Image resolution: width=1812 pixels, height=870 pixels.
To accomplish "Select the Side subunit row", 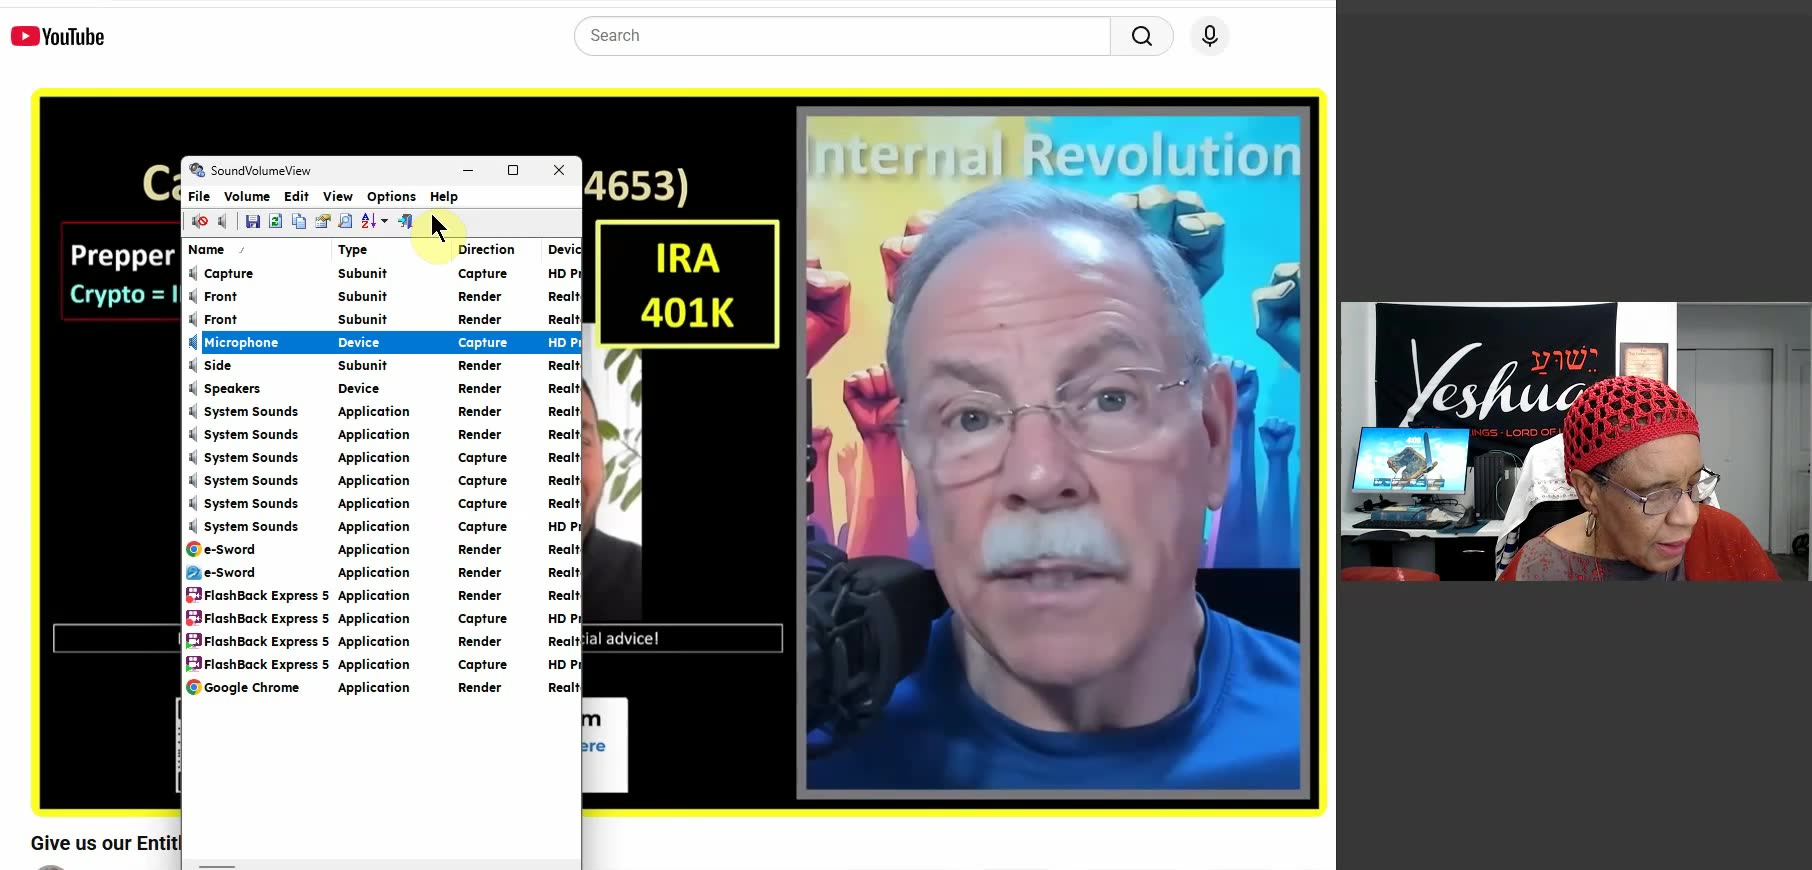I will coord(382,366).
